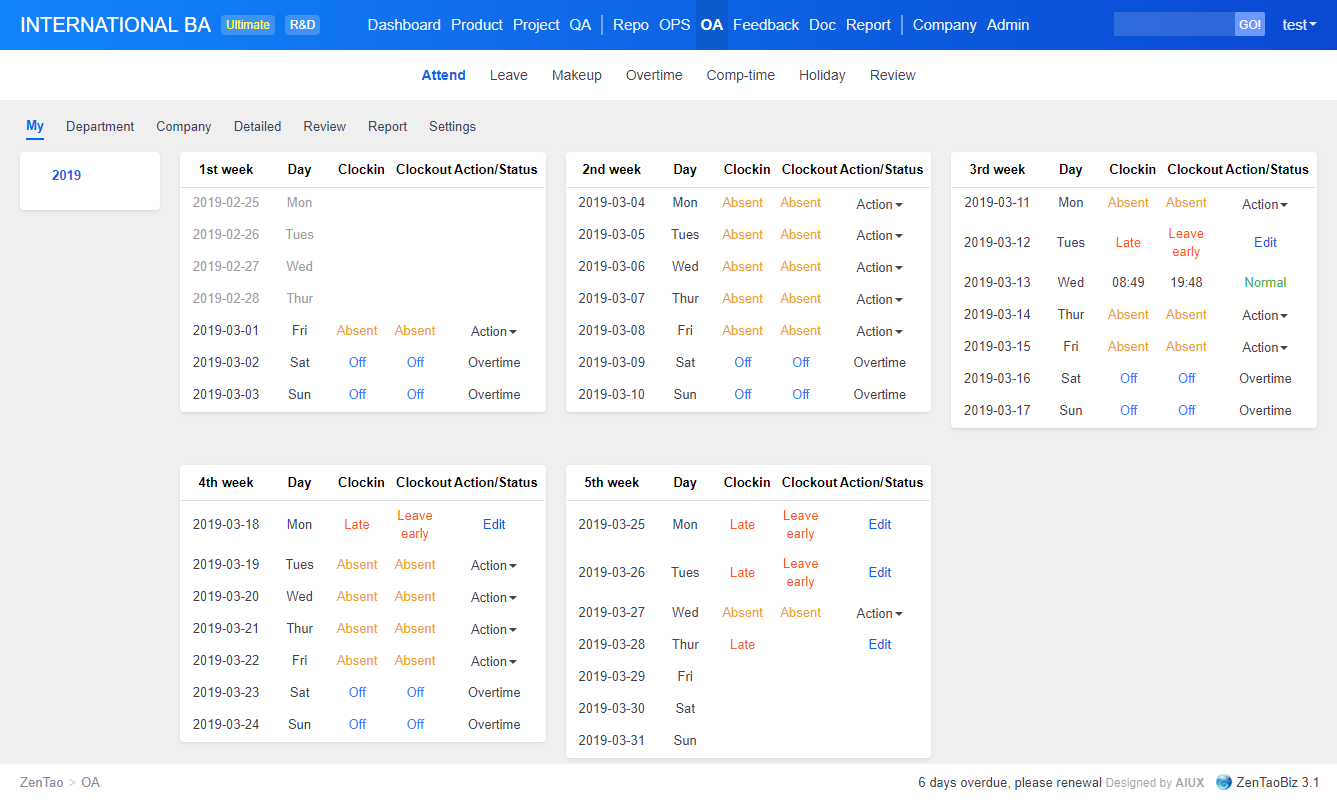Go to the Dashboard menu
1337x803 pixels.
point(404,25)
